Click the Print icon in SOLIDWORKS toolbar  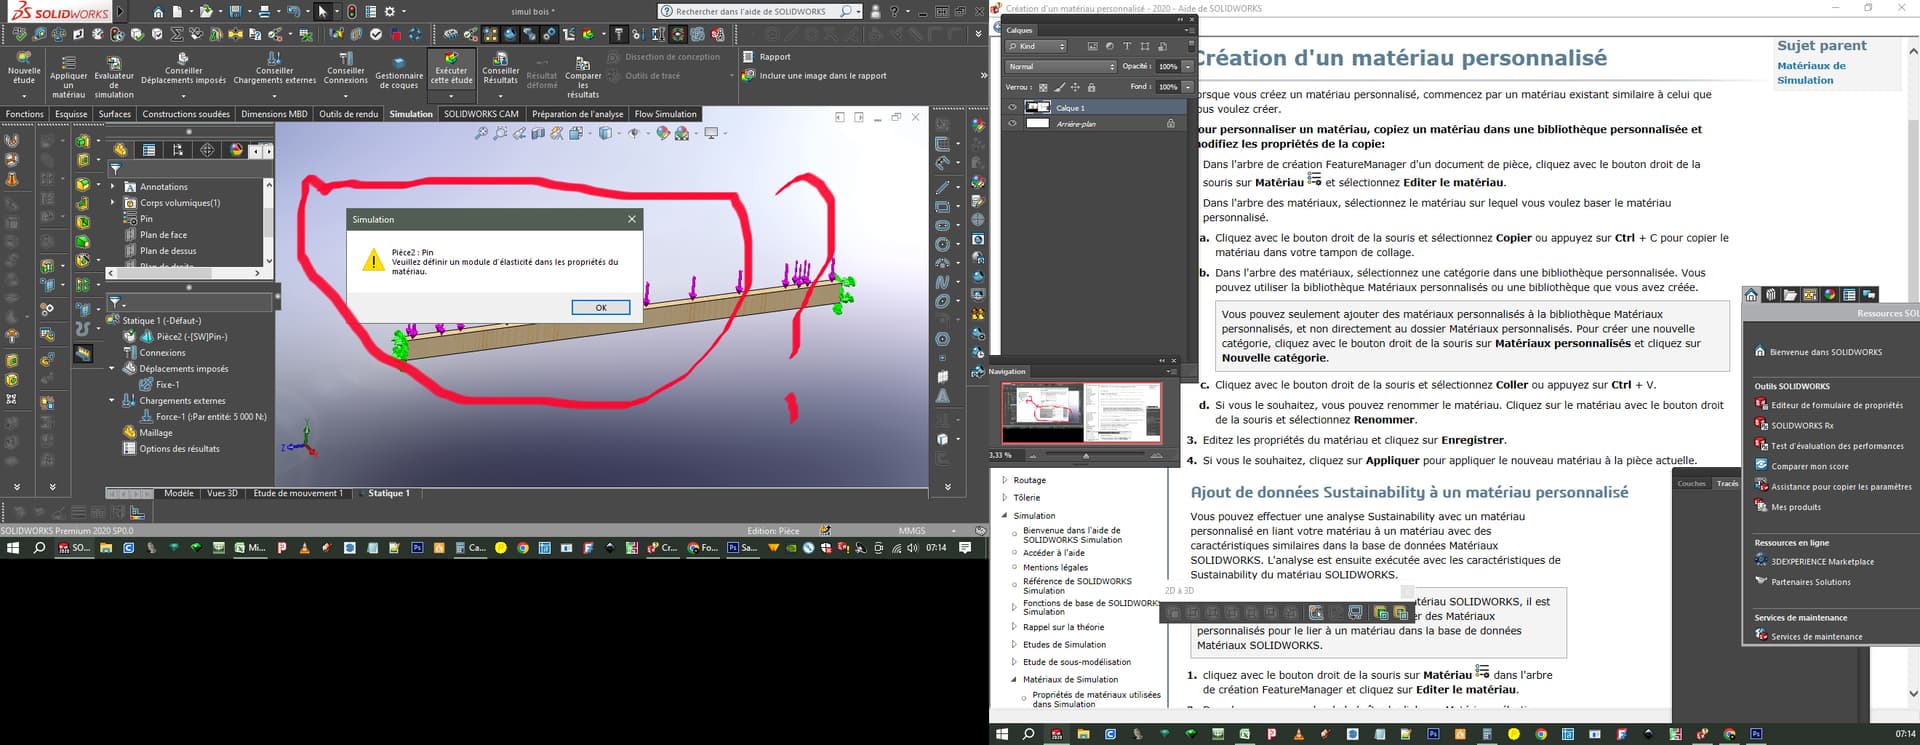tap(264, 12)
